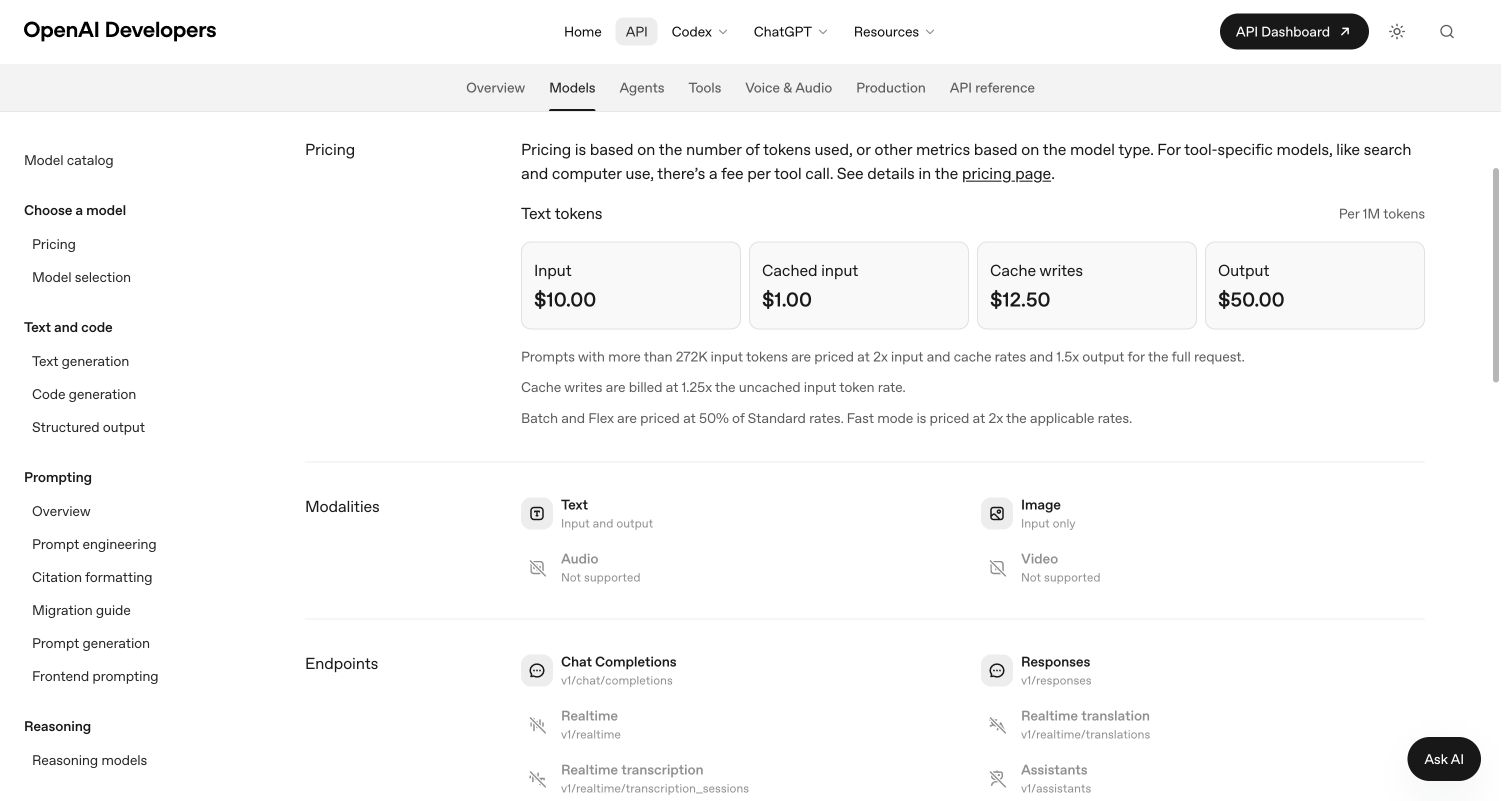Open Model catalog in the sidebar
The height and width of the screenshot is (801, 1512).
click(69, 160)
